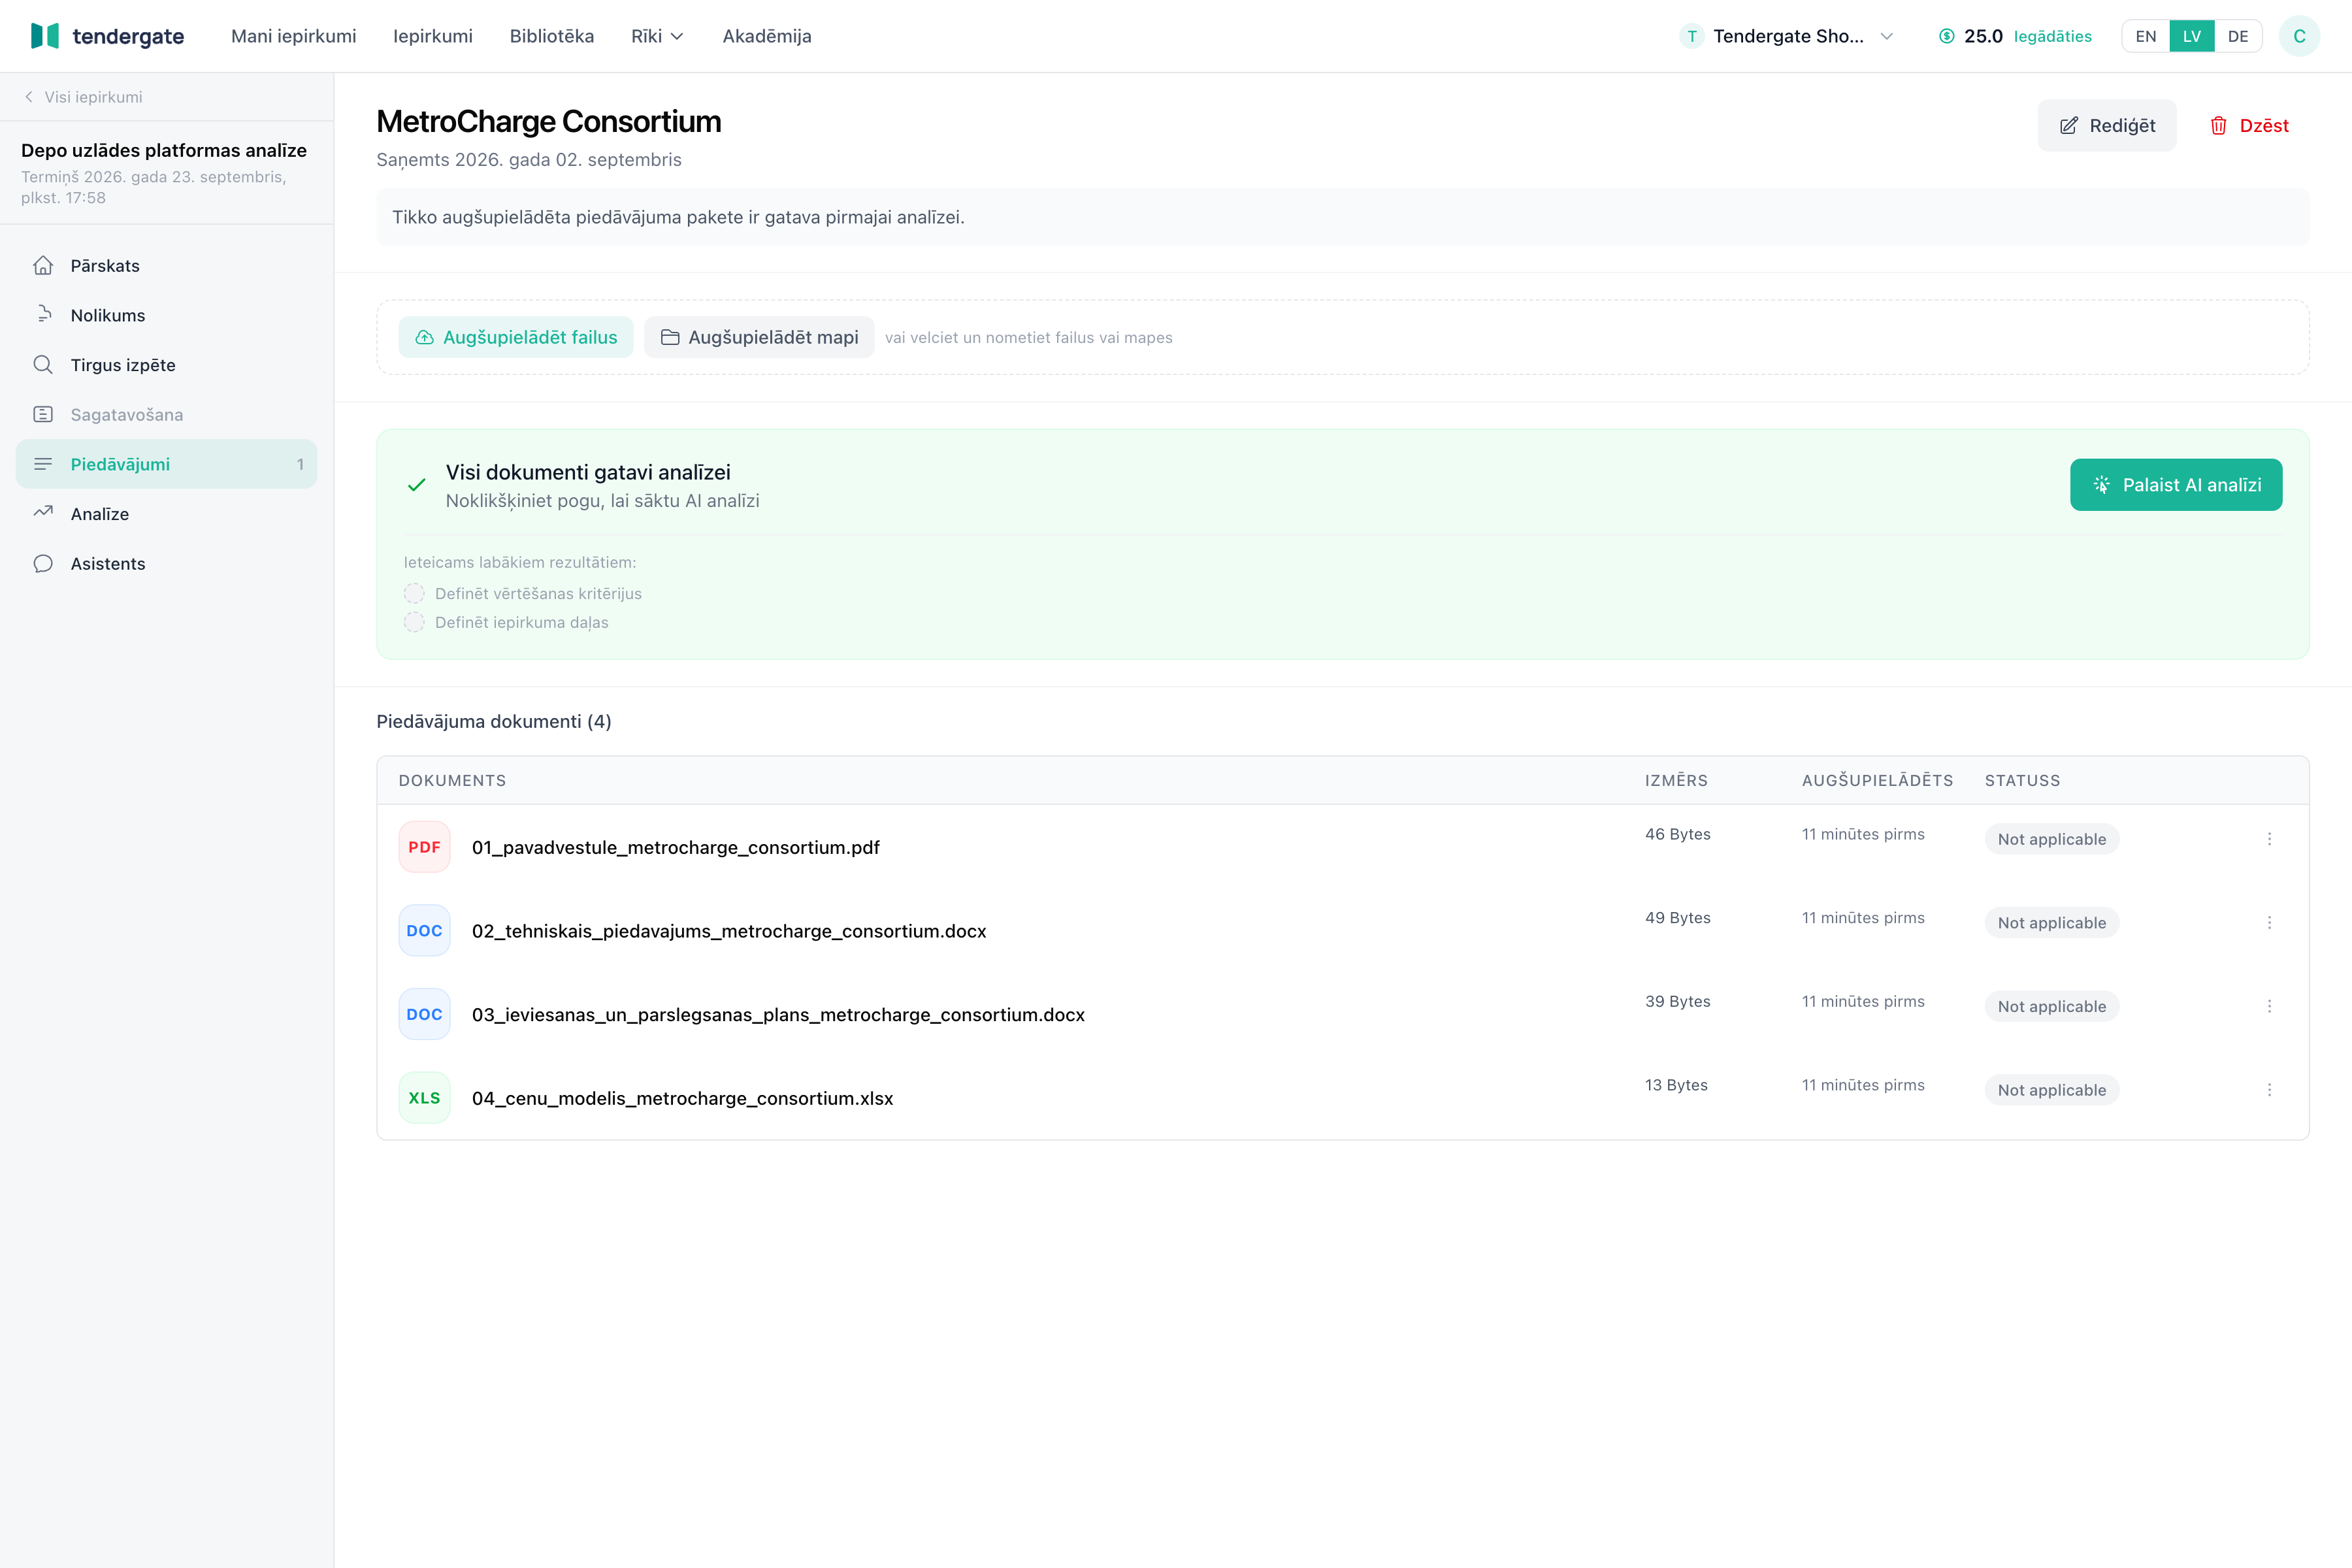
Task: Open Bibliotēka menu item
Action: 552,36
